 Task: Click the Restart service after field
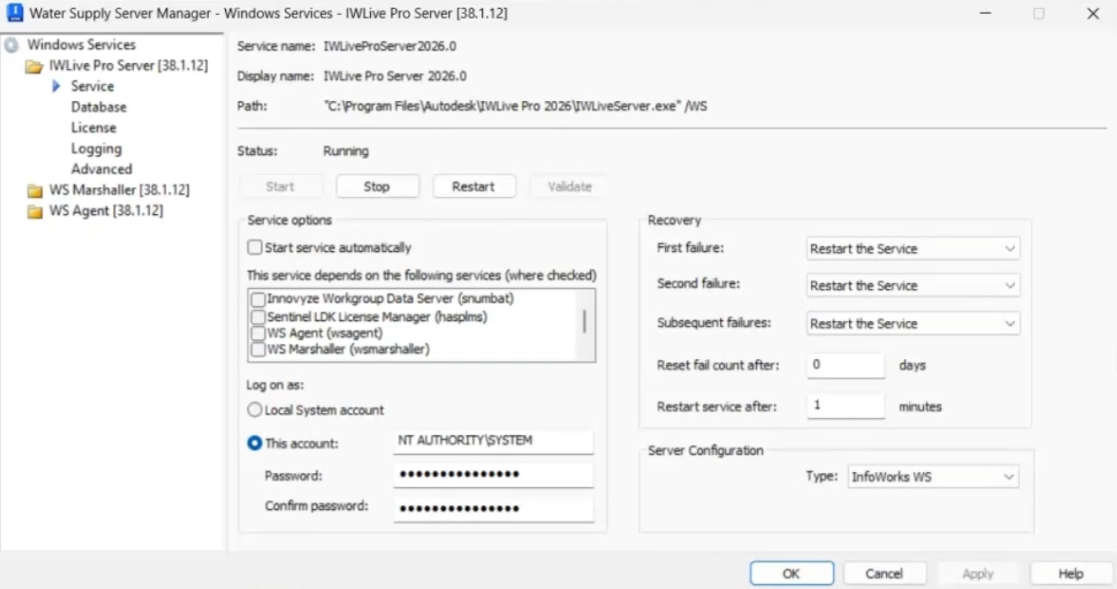click(846, 405)
